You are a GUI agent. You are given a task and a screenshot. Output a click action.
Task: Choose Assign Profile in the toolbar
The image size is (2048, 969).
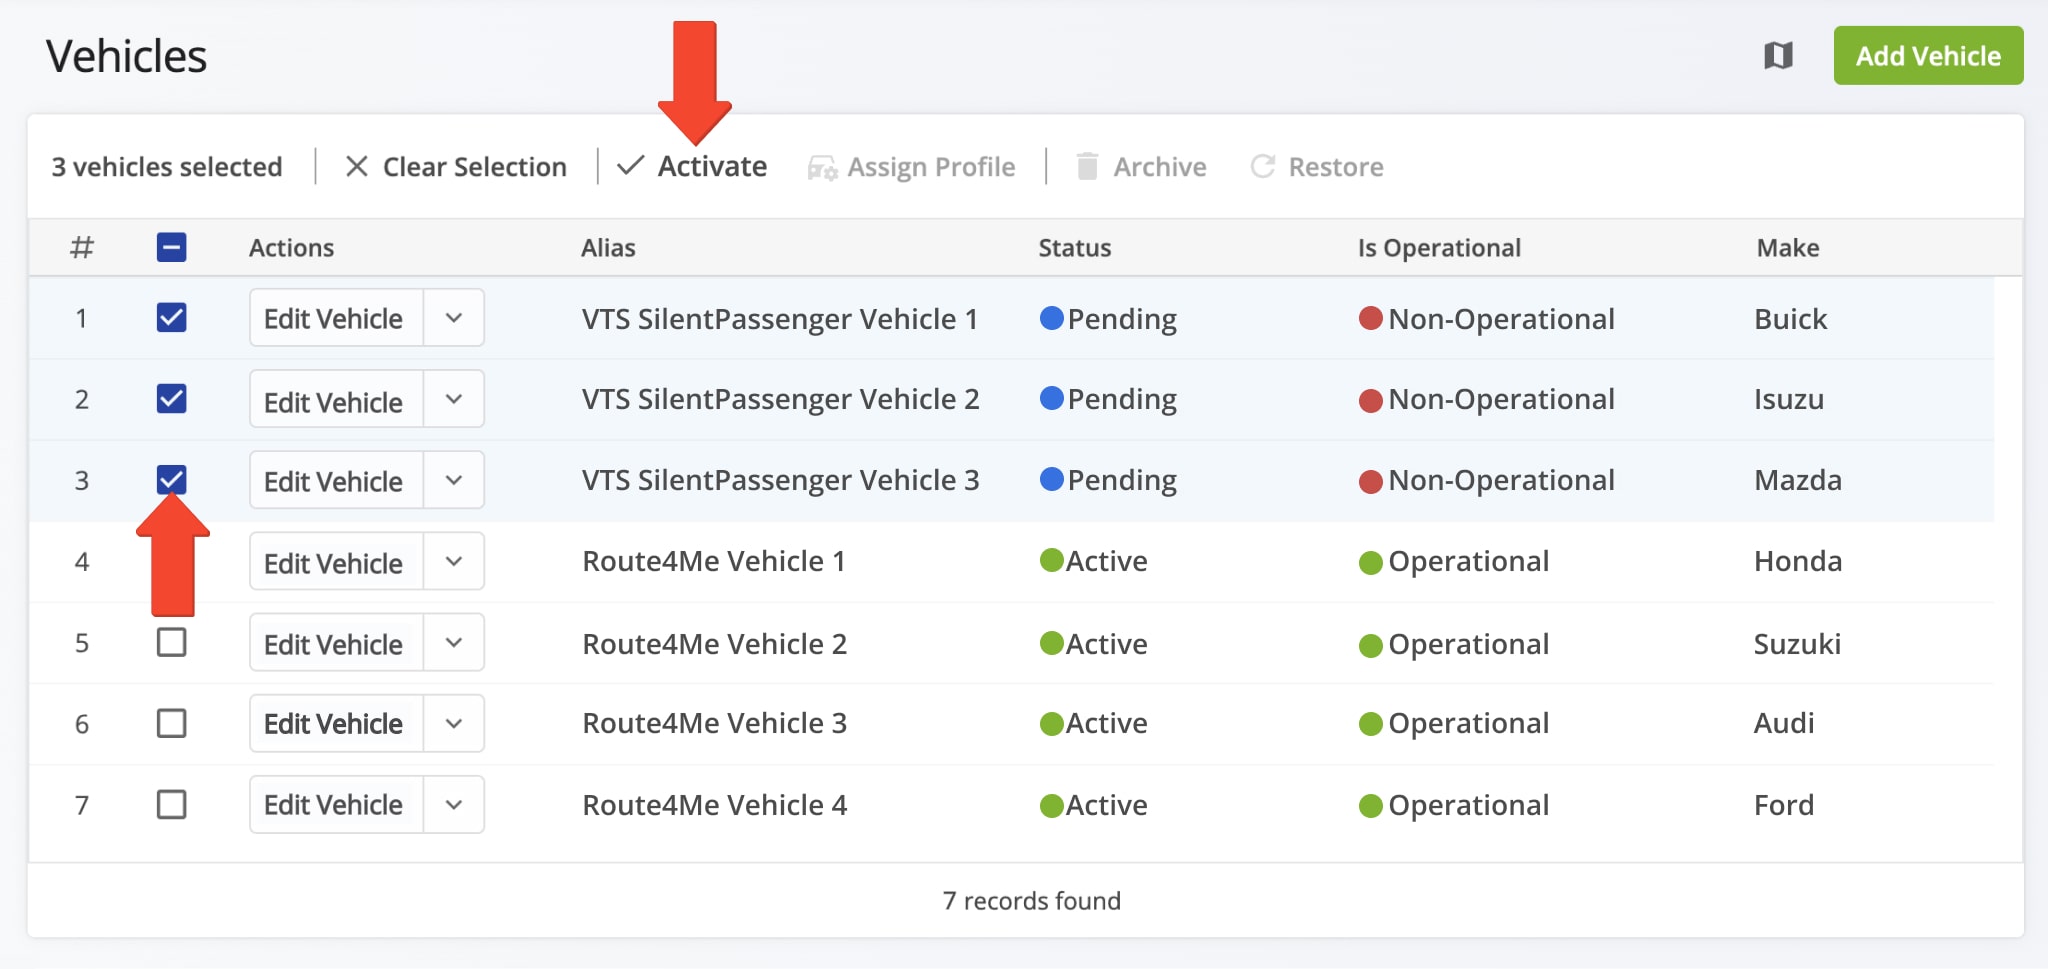click(x=911, y=167)
